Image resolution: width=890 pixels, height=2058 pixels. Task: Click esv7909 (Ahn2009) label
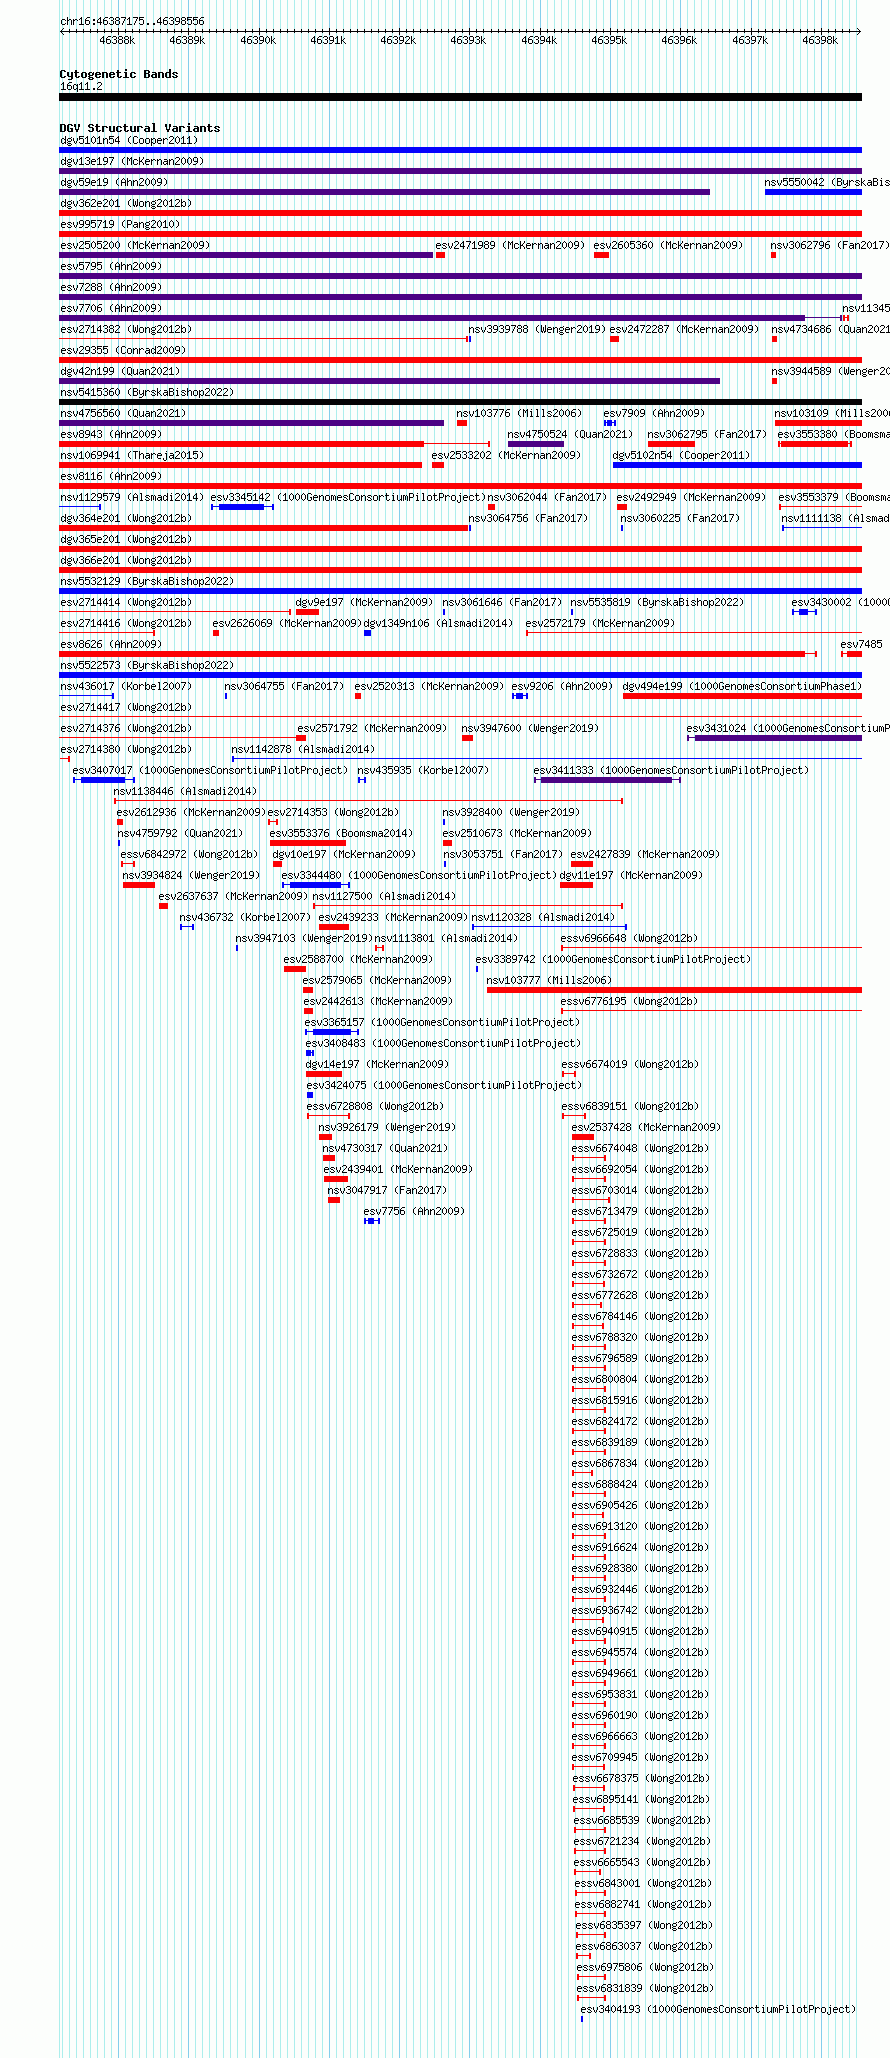pos(654,414)
